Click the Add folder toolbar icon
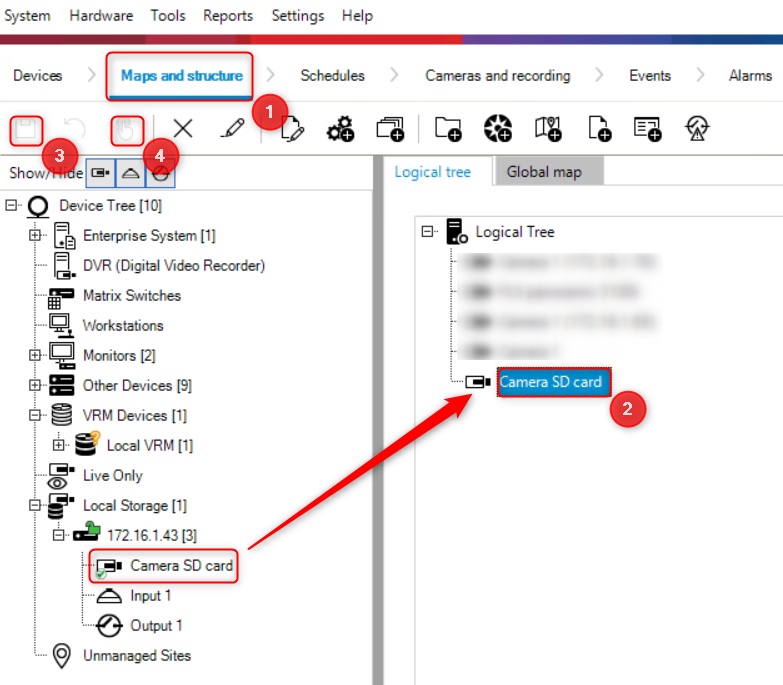Image resolution: width=783 pixels, height=685 pixels. pos(448,129)
